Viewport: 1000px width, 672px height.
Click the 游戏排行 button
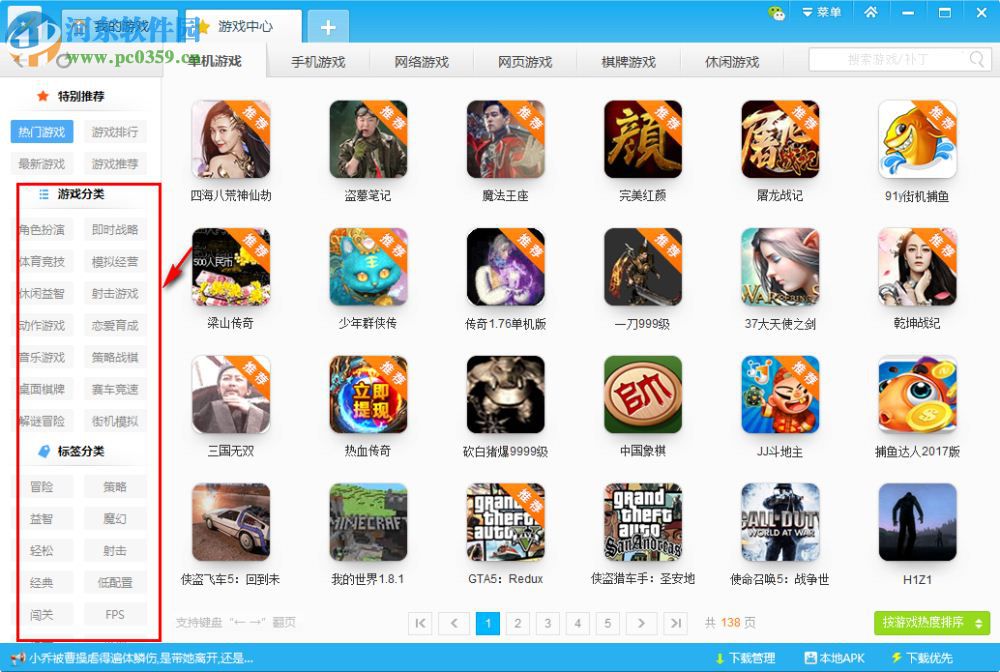coord(116,131)
